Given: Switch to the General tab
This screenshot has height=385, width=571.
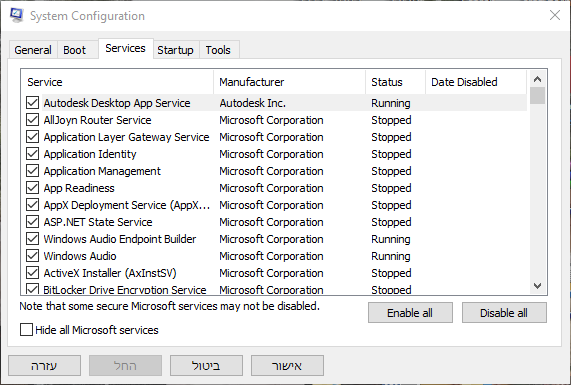Looking at the screenshot, I should 33,50.
